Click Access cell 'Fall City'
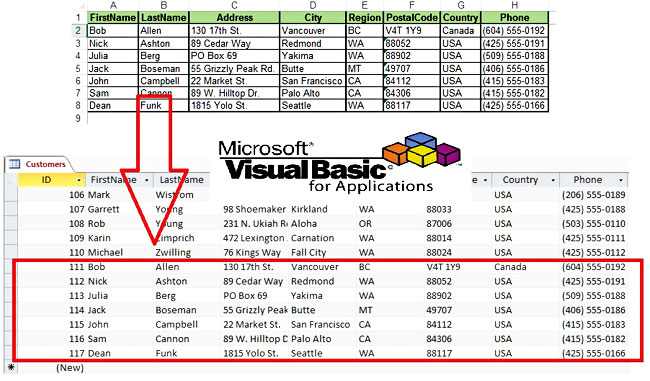The image size is (650, 381). tap(308, 253)
